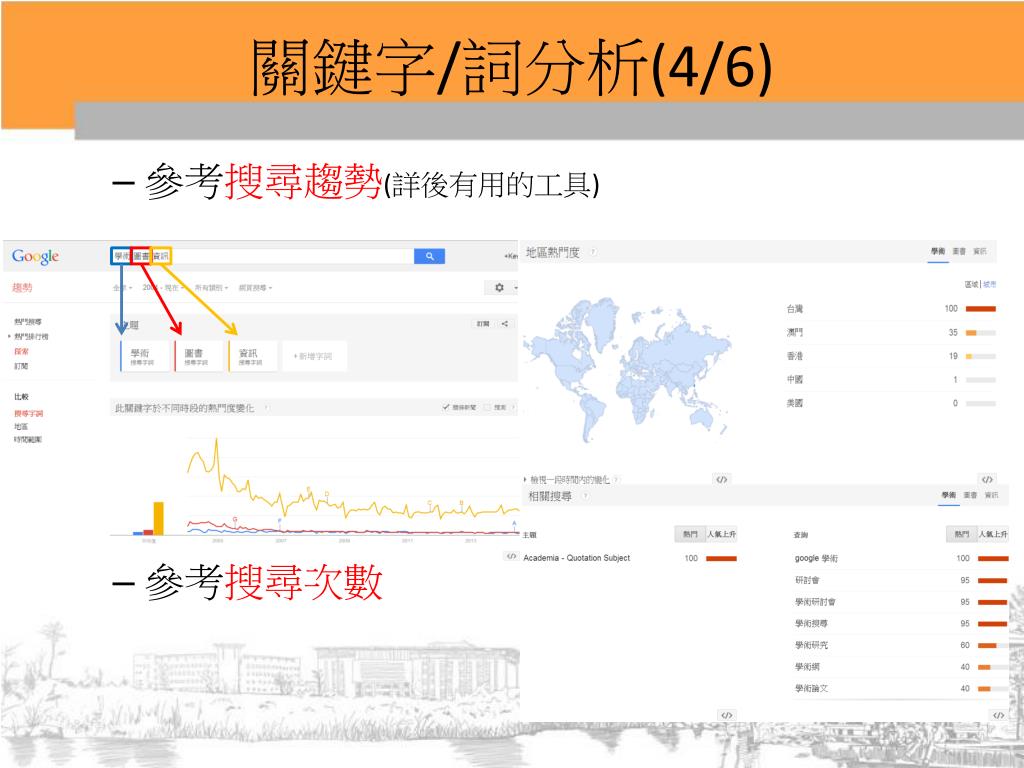Click 人氣上升 button in queries column
This screenshot has height=768, width=1024.
tap(993, 534)
